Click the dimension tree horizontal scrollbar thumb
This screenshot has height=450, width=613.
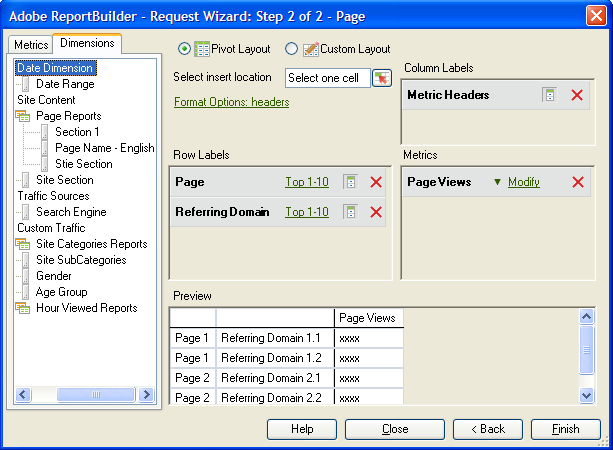point(96,394)
